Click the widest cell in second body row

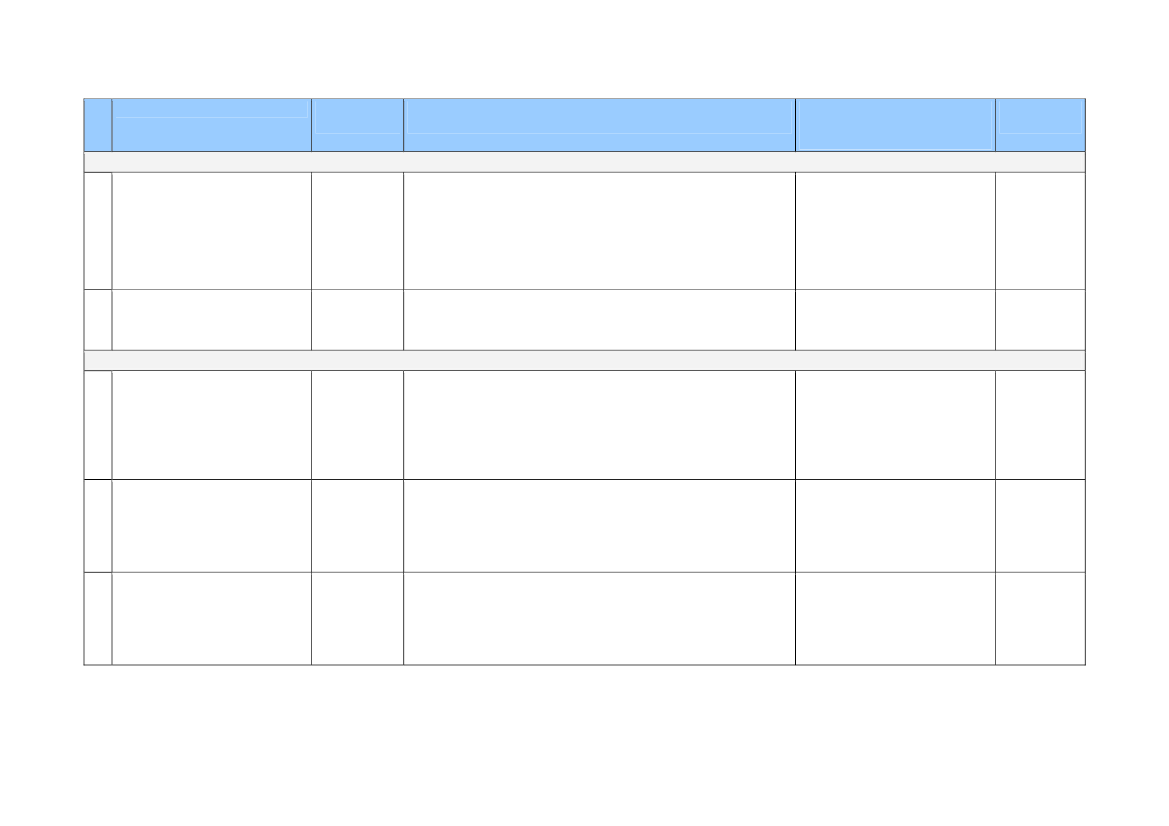[599, 320]
